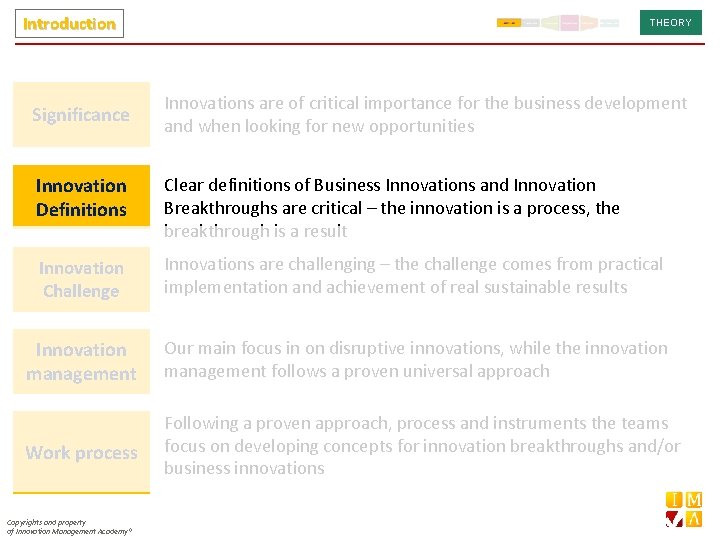Click the yellow 'A' tile in the logo
Screen dimensions: 720x540
click(x=693, y=519)
